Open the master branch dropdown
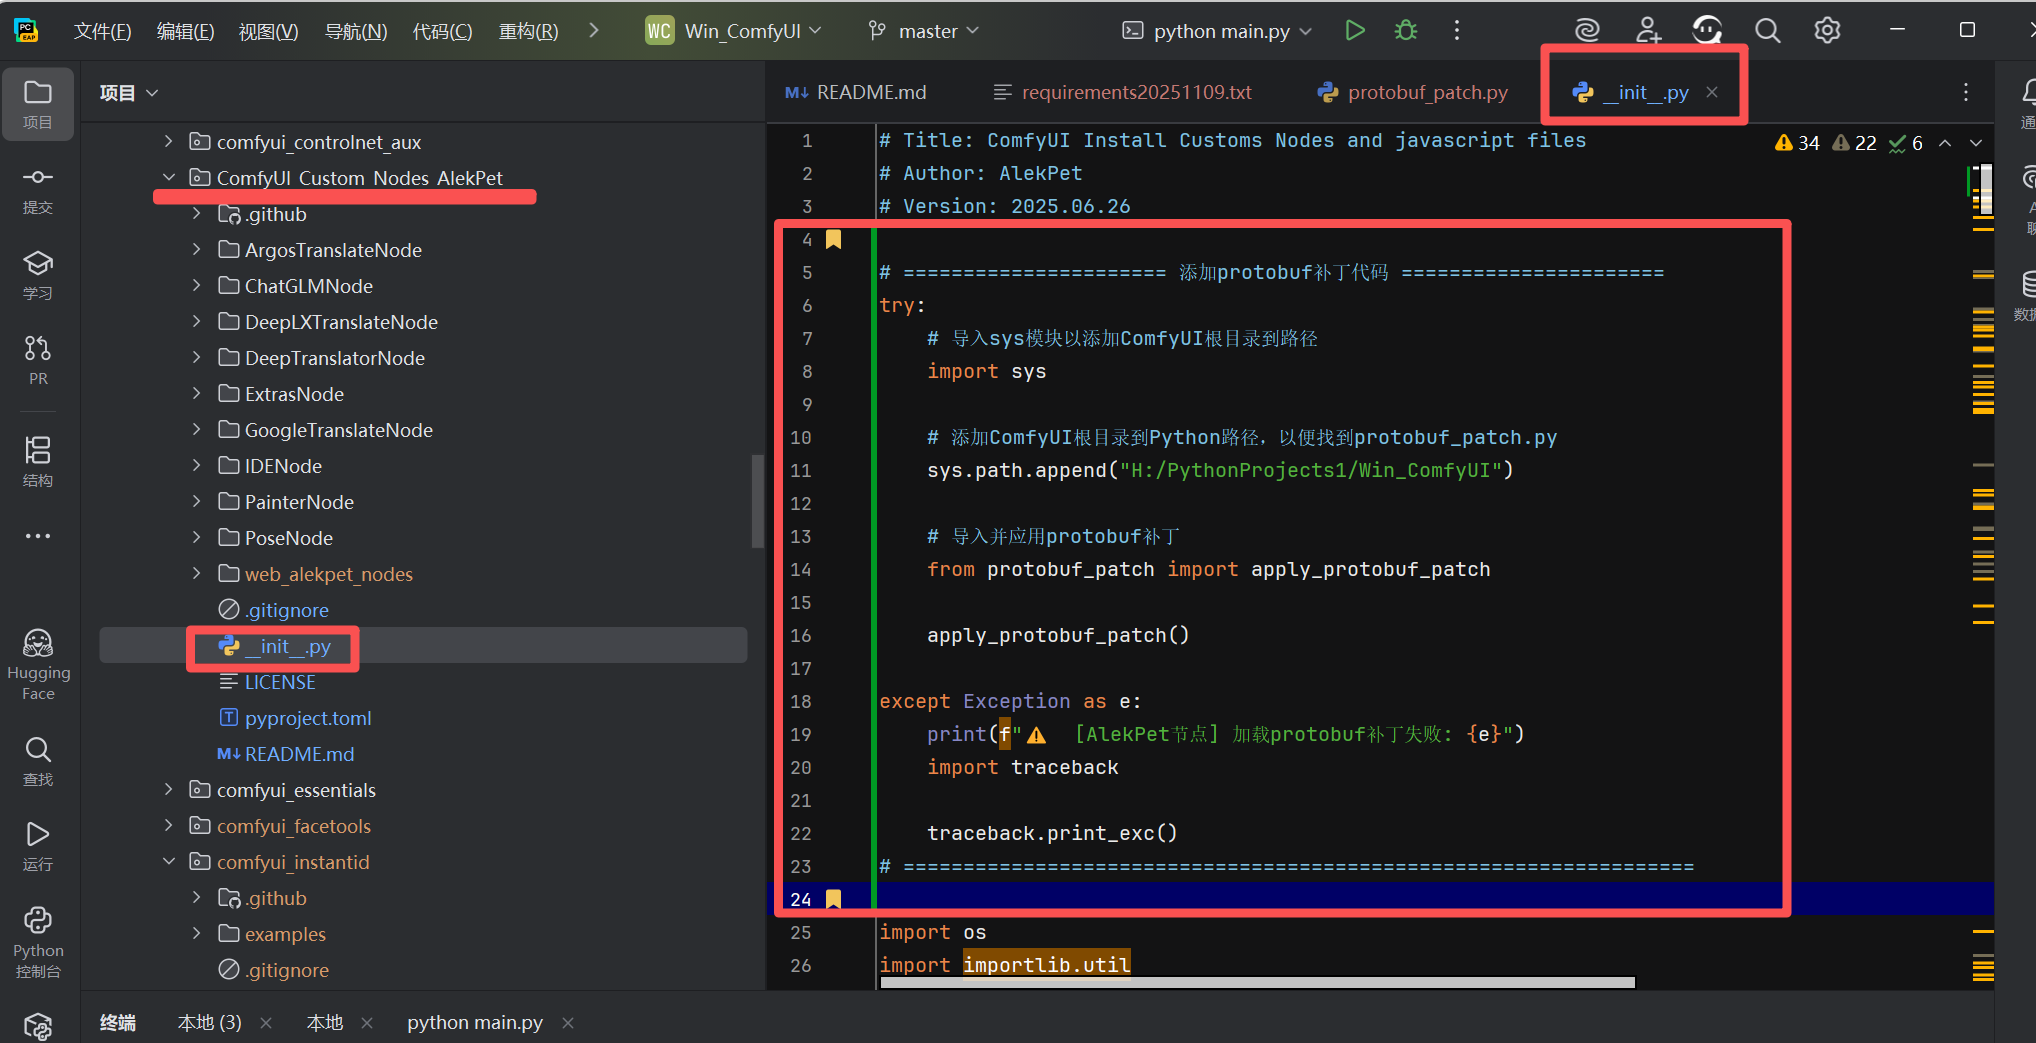Viewport: 2036px width, 1043px height. 923,31
